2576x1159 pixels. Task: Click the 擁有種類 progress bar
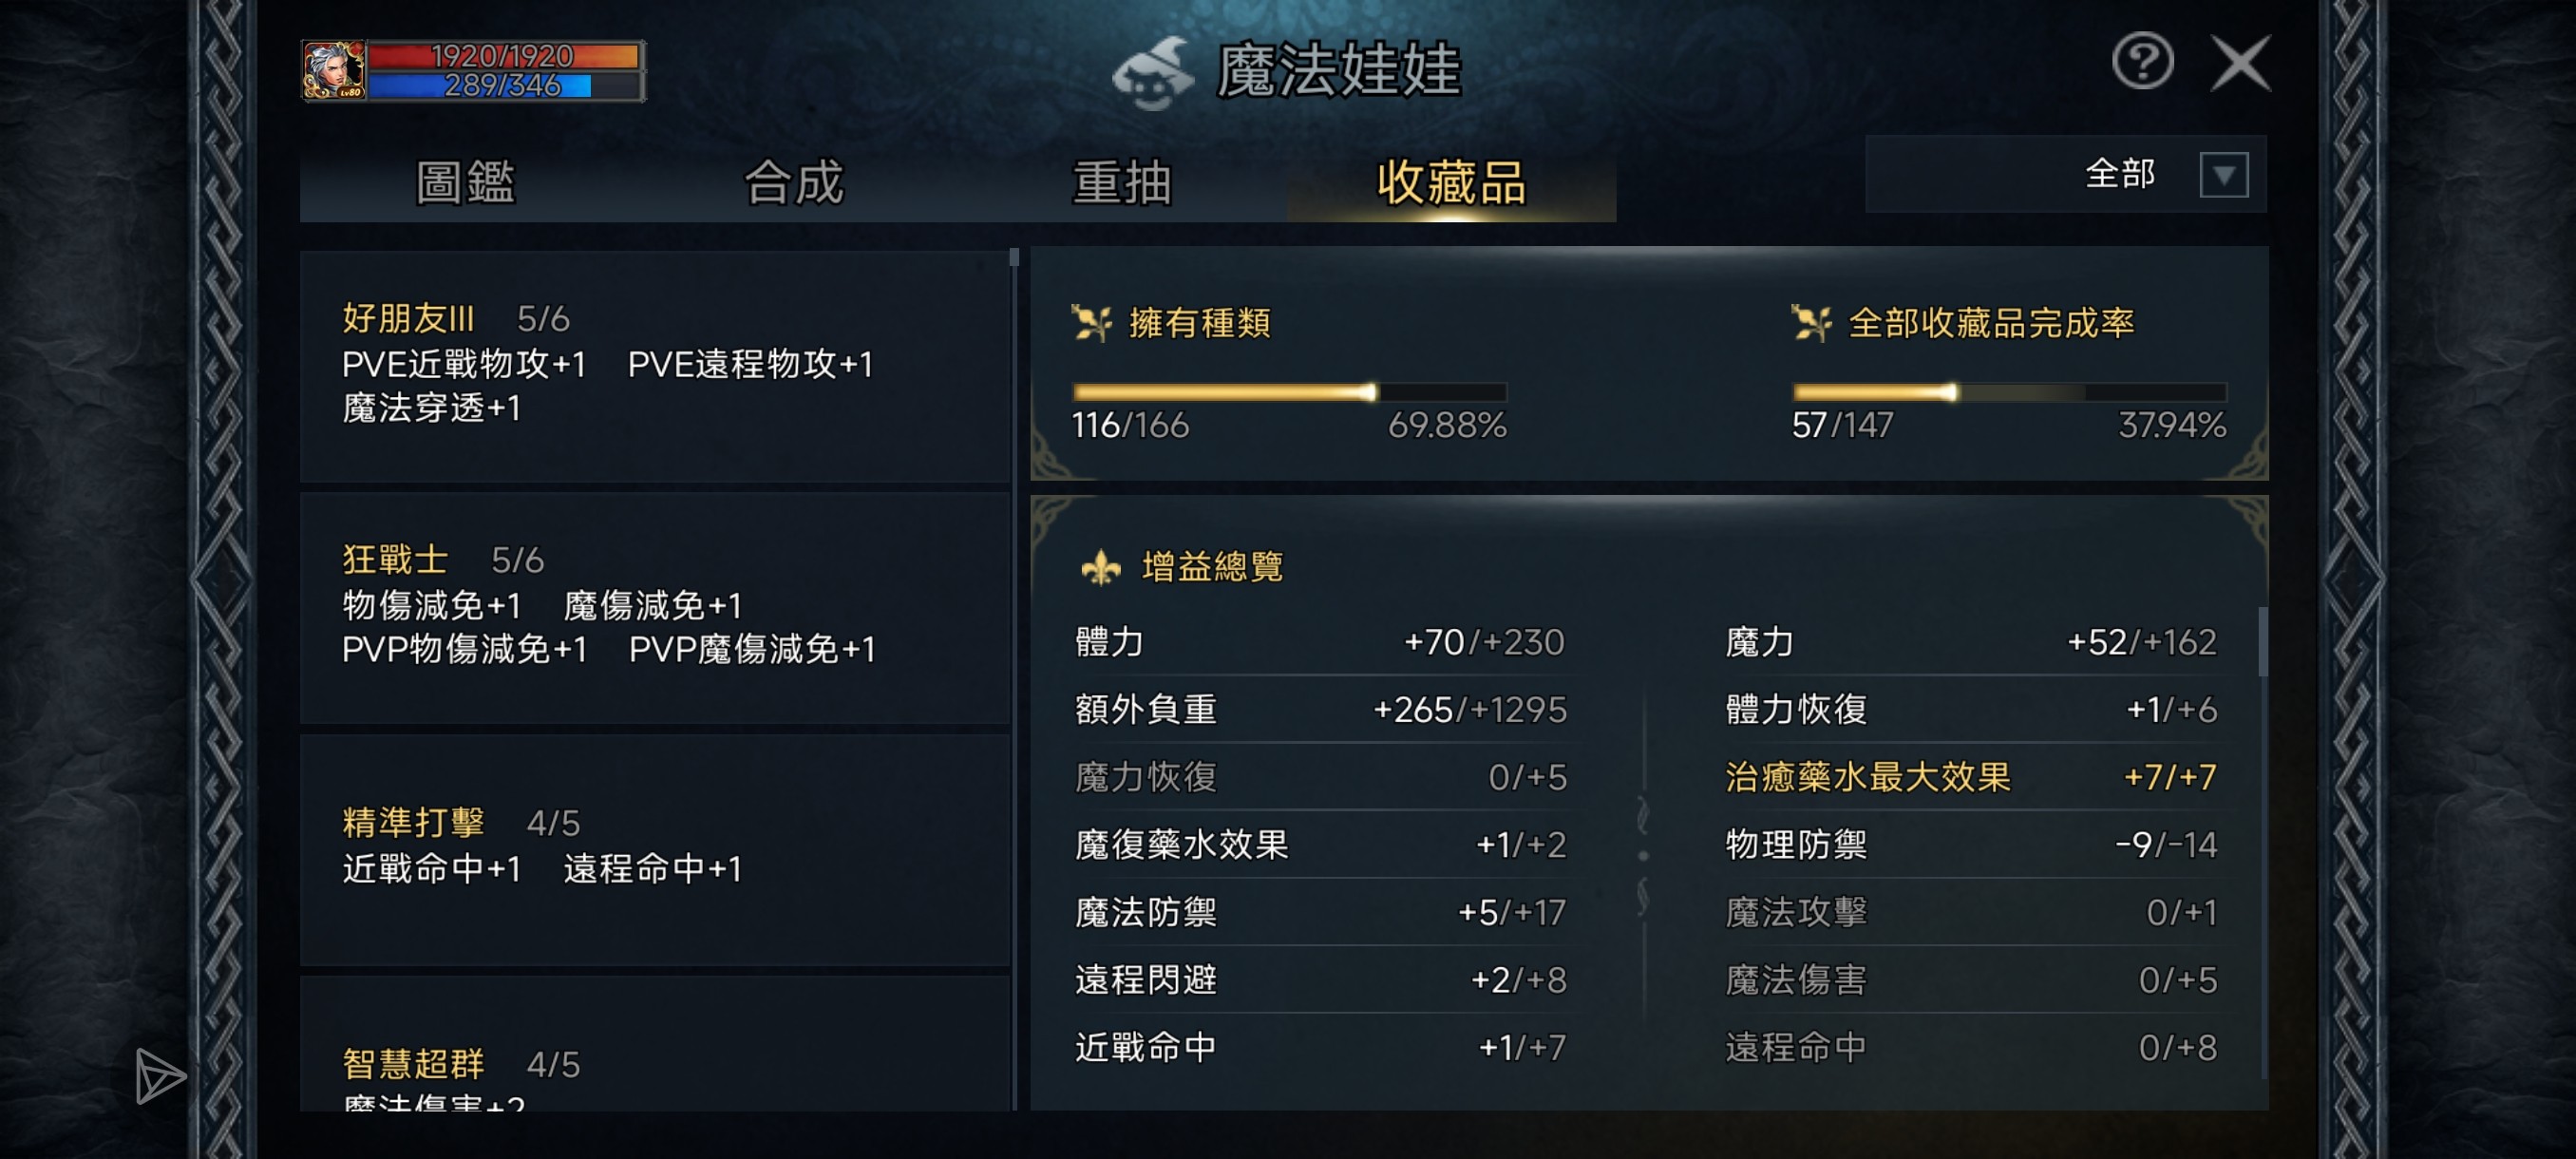point(1289,392)
